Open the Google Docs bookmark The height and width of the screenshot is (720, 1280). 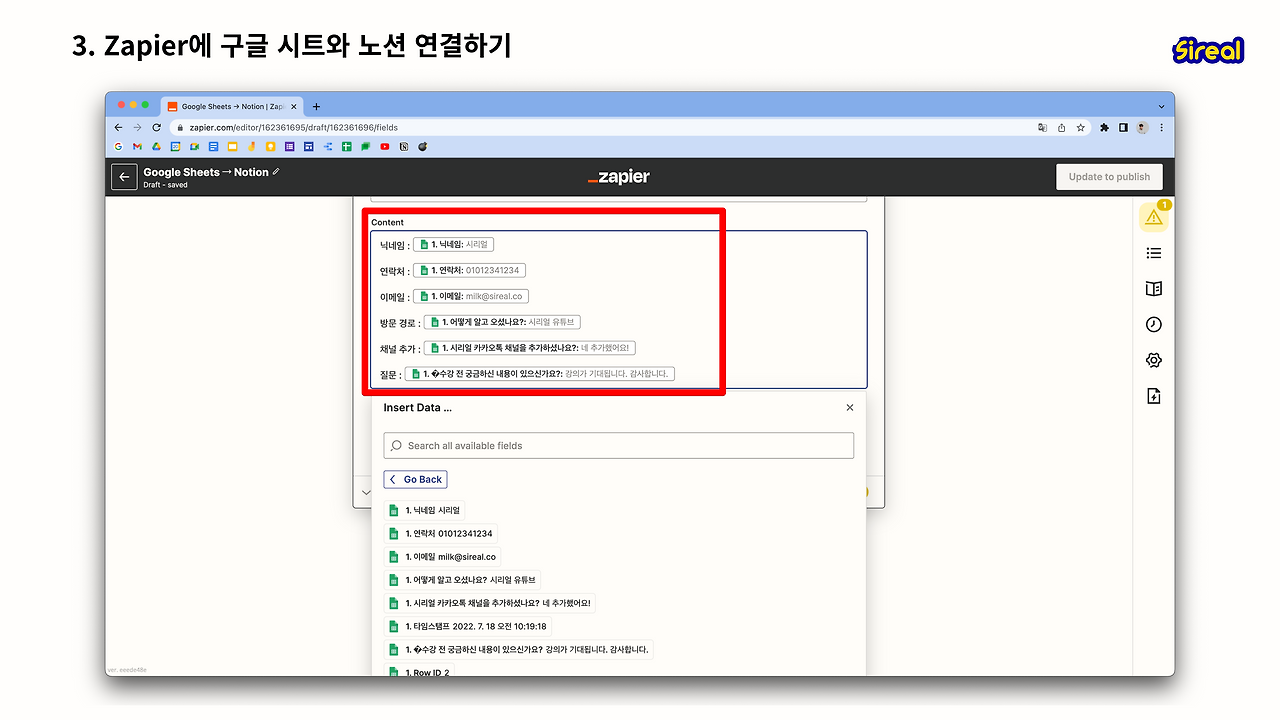[213, 147]
